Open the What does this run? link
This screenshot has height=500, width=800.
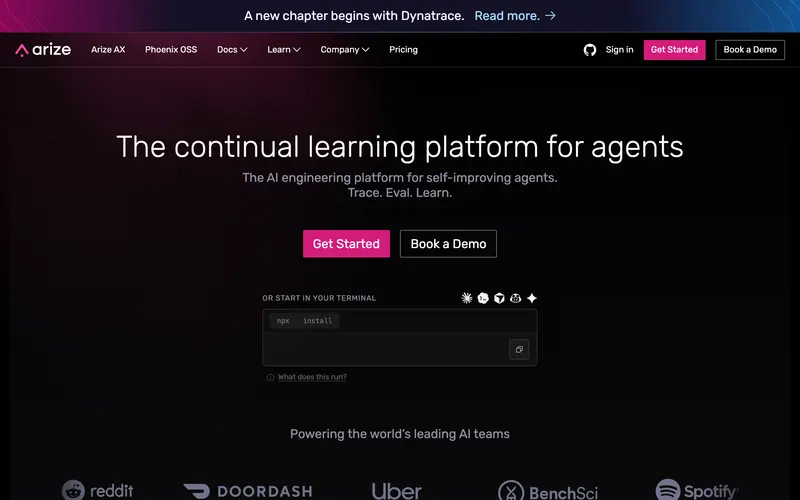(x=312, y=377)
